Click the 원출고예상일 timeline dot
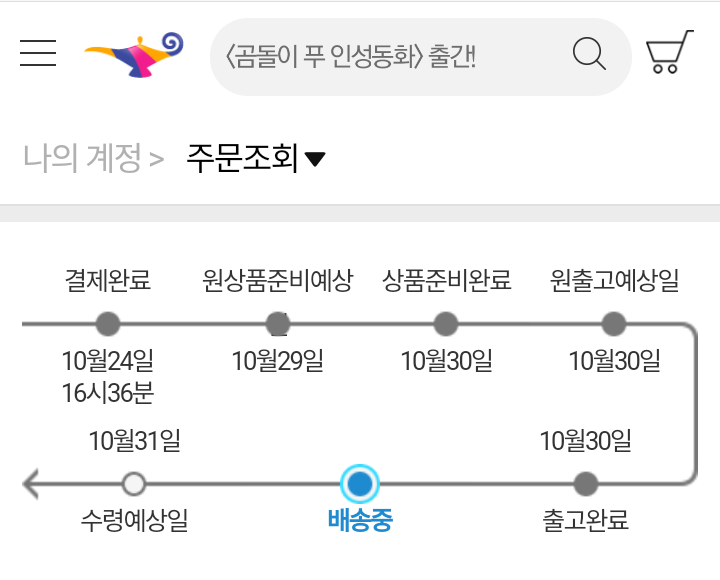This screenshot has width=720, height=580. coord(614,324)
